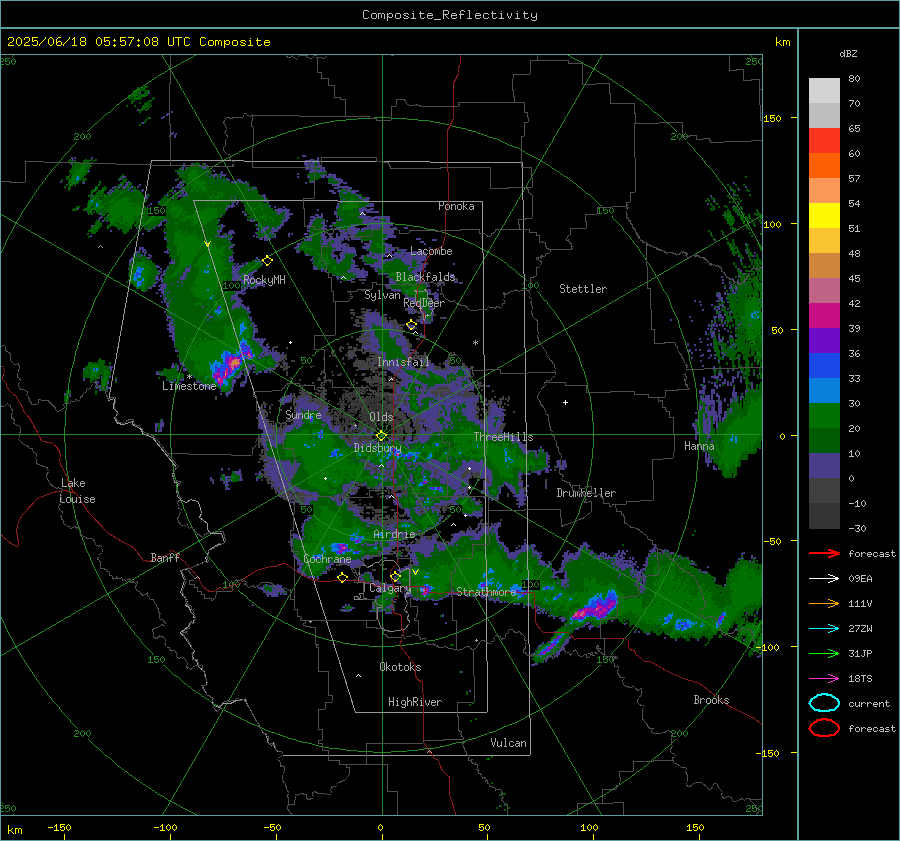Click the storm cell near Limestone

point(230,365)
